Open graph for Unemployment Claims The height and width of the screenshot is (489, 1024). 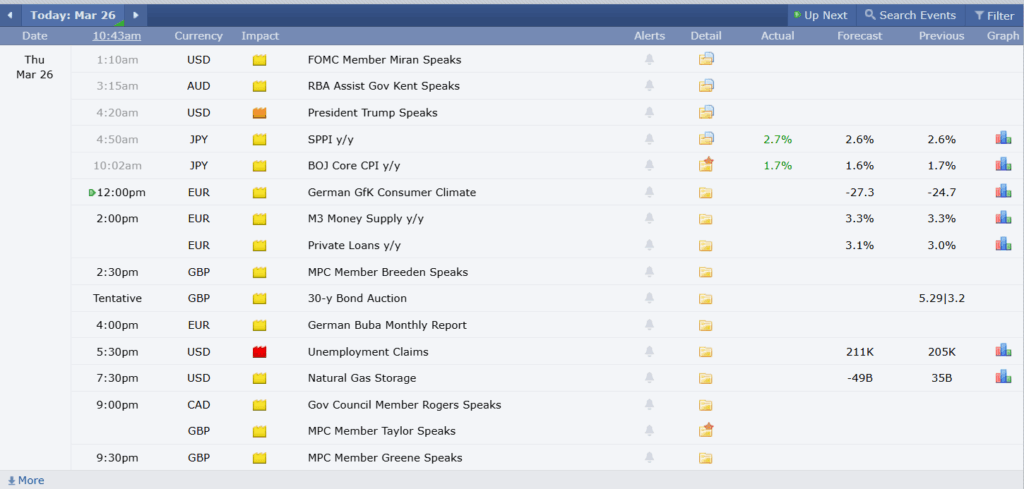pyautogui.click(x=1002, y=351)
